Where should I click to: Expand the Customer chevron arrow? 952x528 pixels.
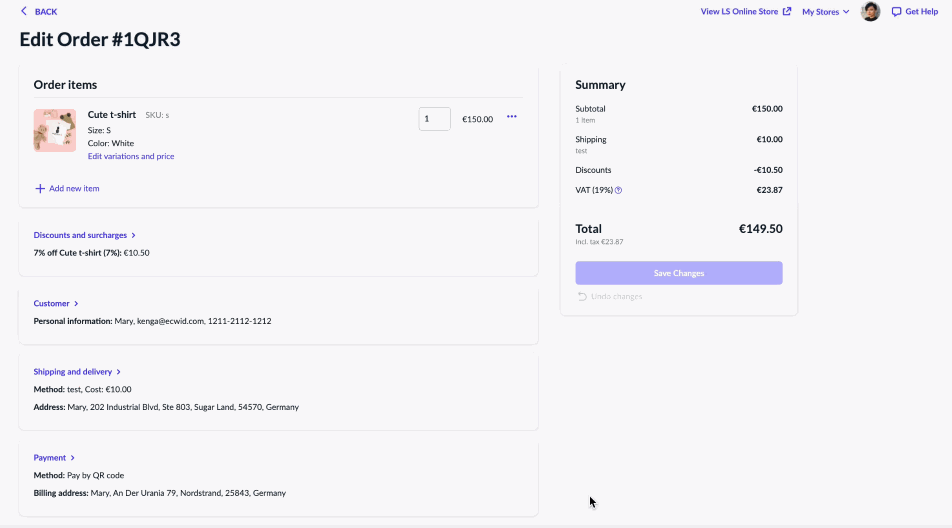[76, 303]
